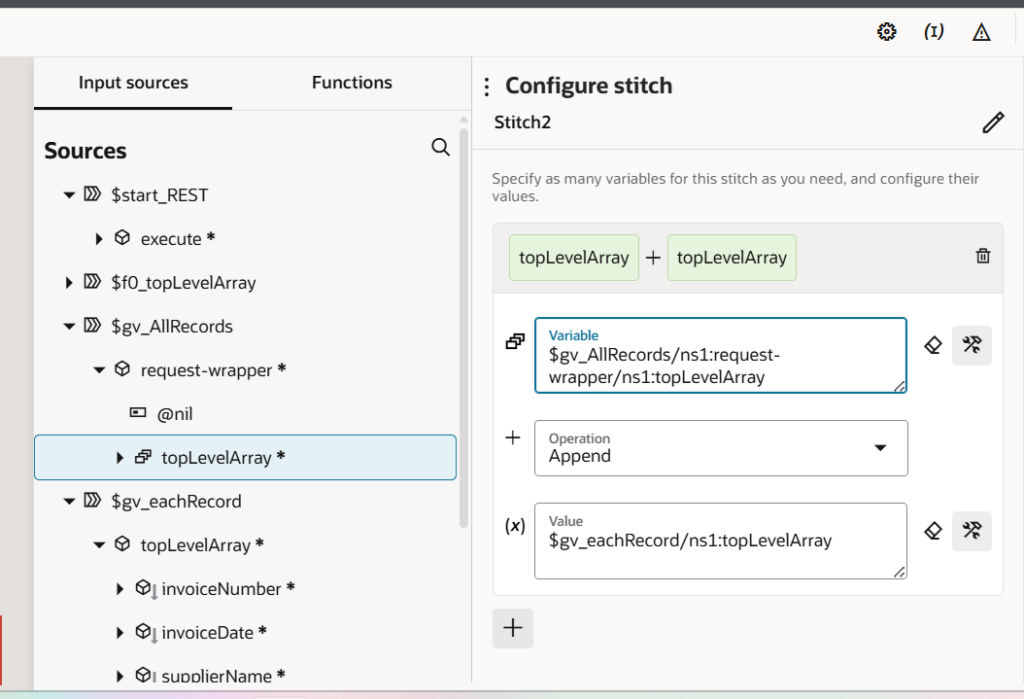Click the plus button to add variable
Image resolution: width=1024 pixels, height=699 pixels.
click(513, 628)
